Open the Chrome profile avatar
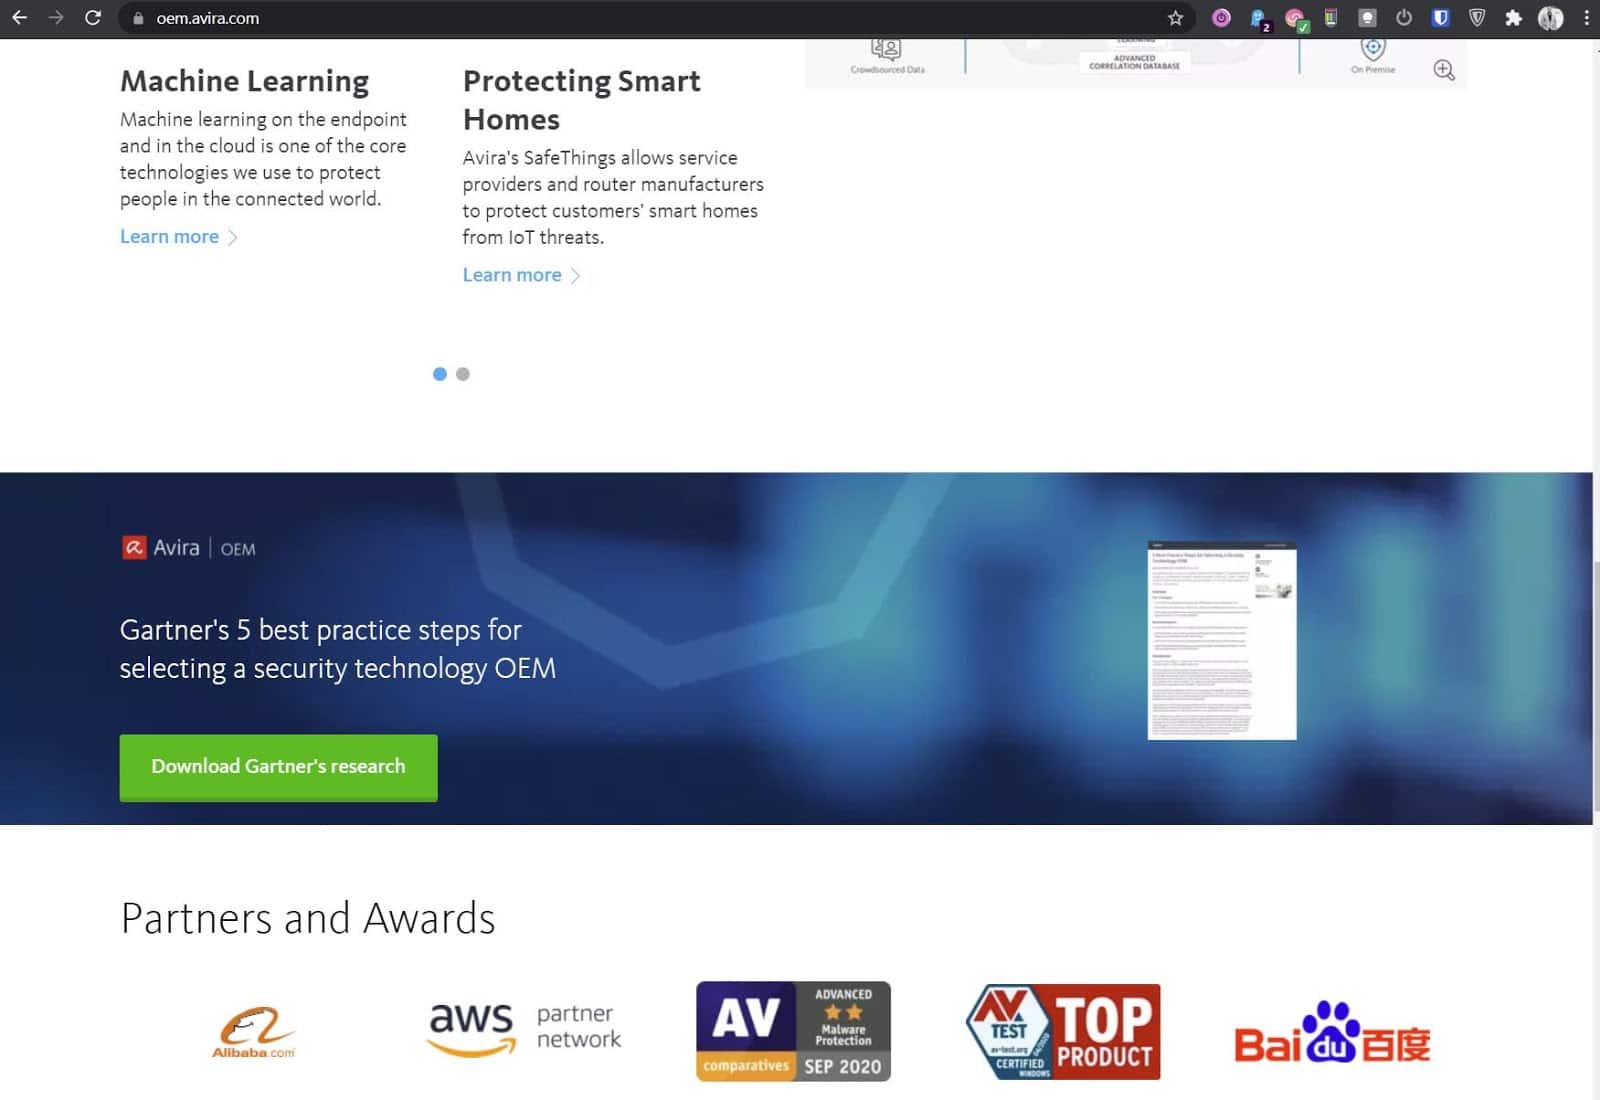The height and width of the screenshot is (1100, 1600). [x=1551, y=18]
